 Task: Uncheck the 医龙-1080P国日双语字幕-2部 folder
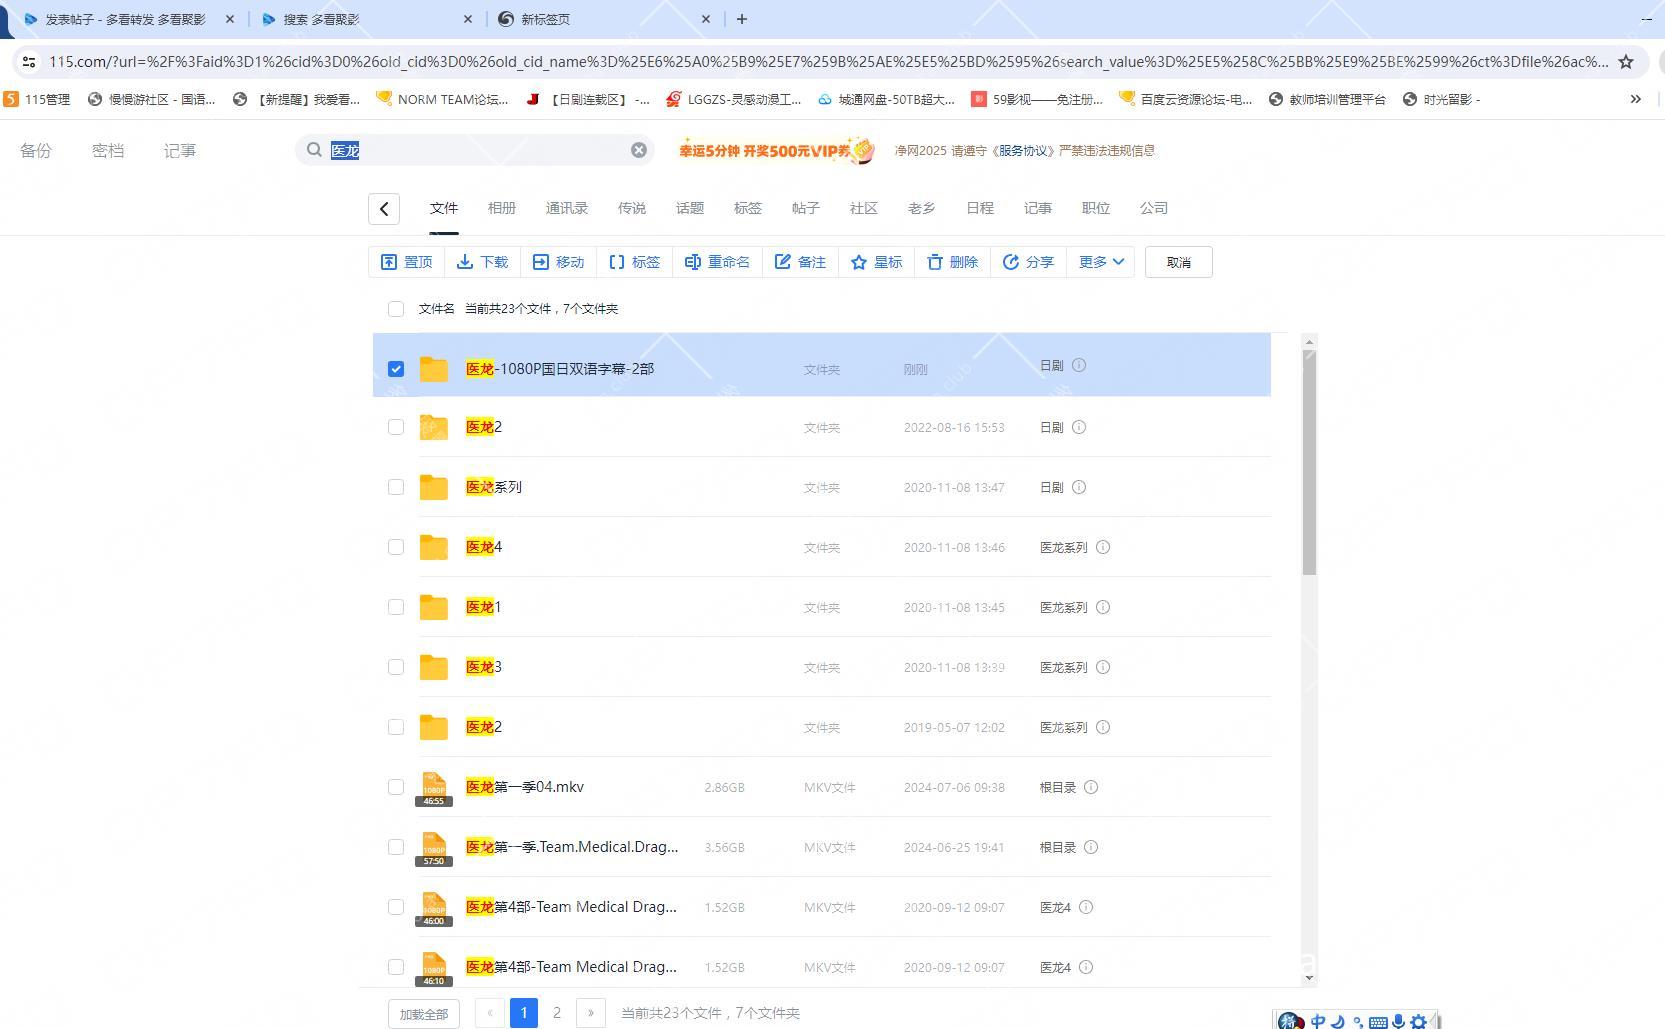point(396,368)
